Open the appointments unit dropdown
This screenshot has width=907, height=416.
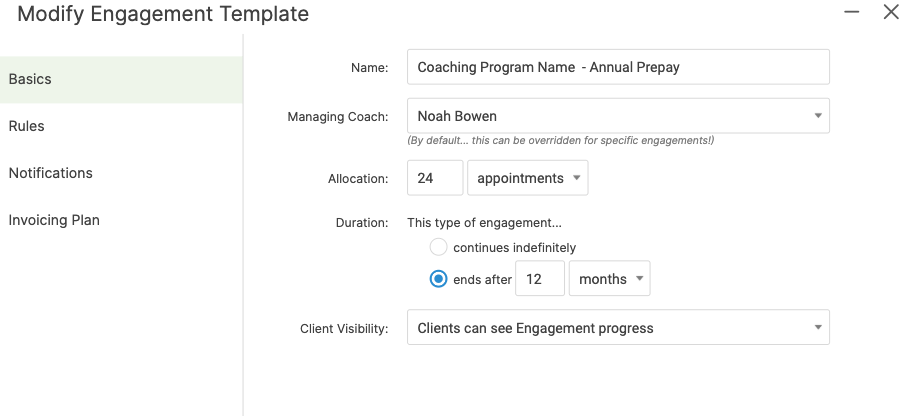pyautogui.click(x=528, y=178)
